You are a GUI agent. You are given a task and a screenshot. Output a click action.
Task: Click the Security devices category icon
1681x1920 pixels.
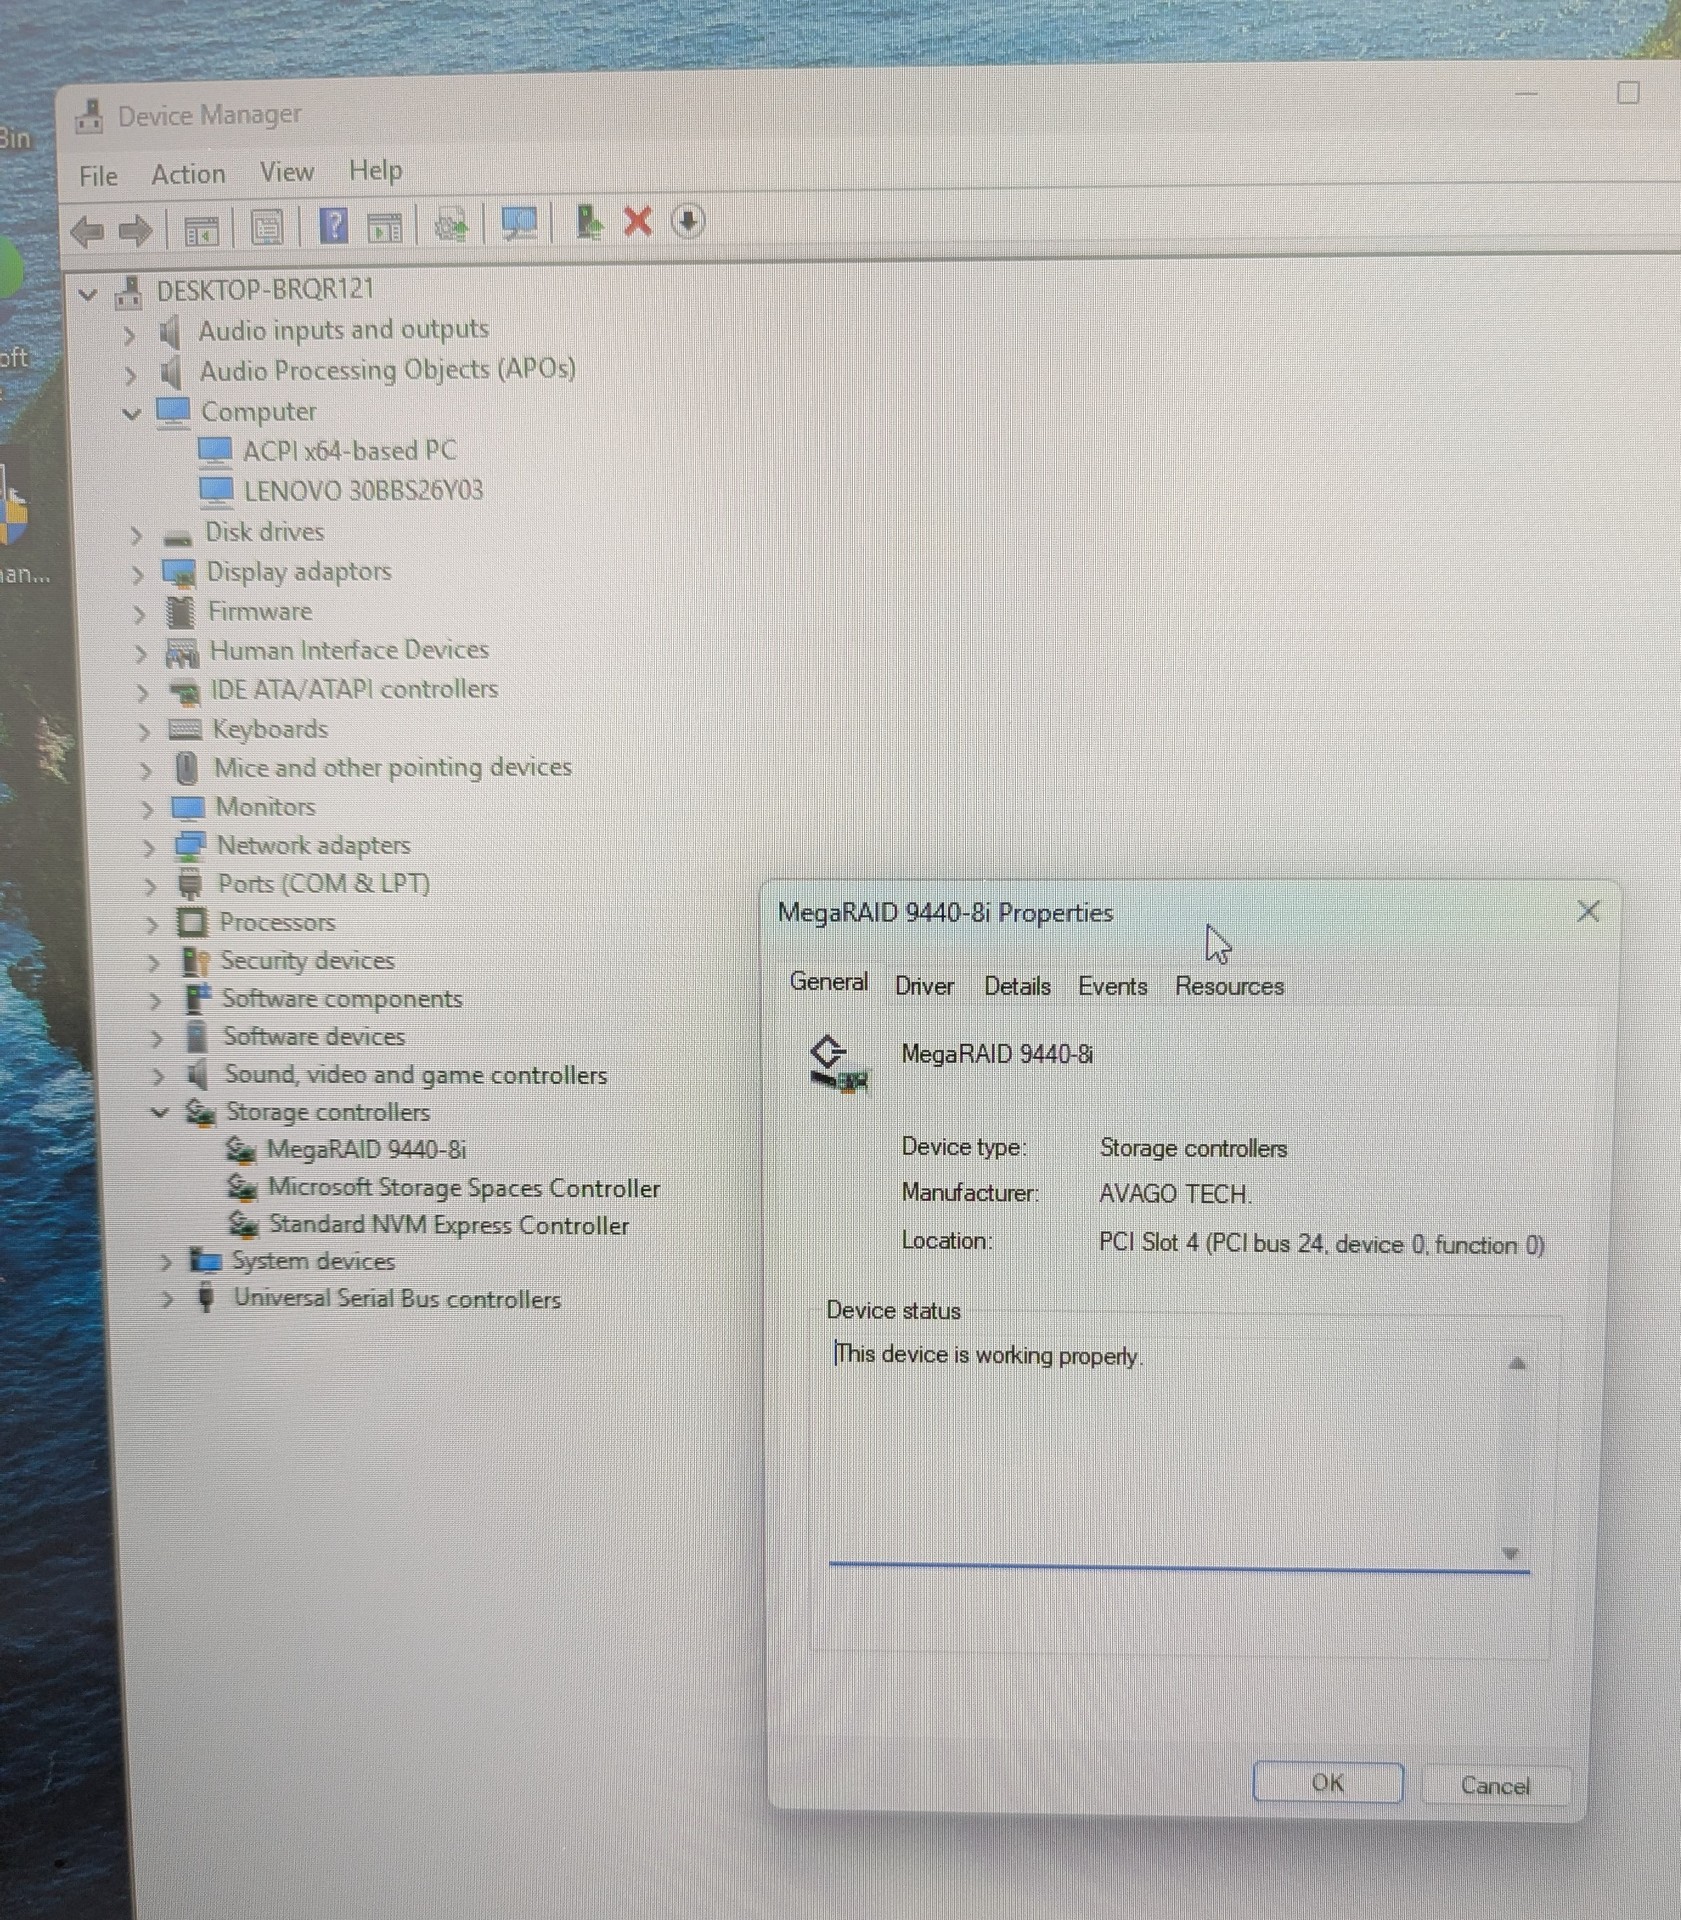point(195,961)
